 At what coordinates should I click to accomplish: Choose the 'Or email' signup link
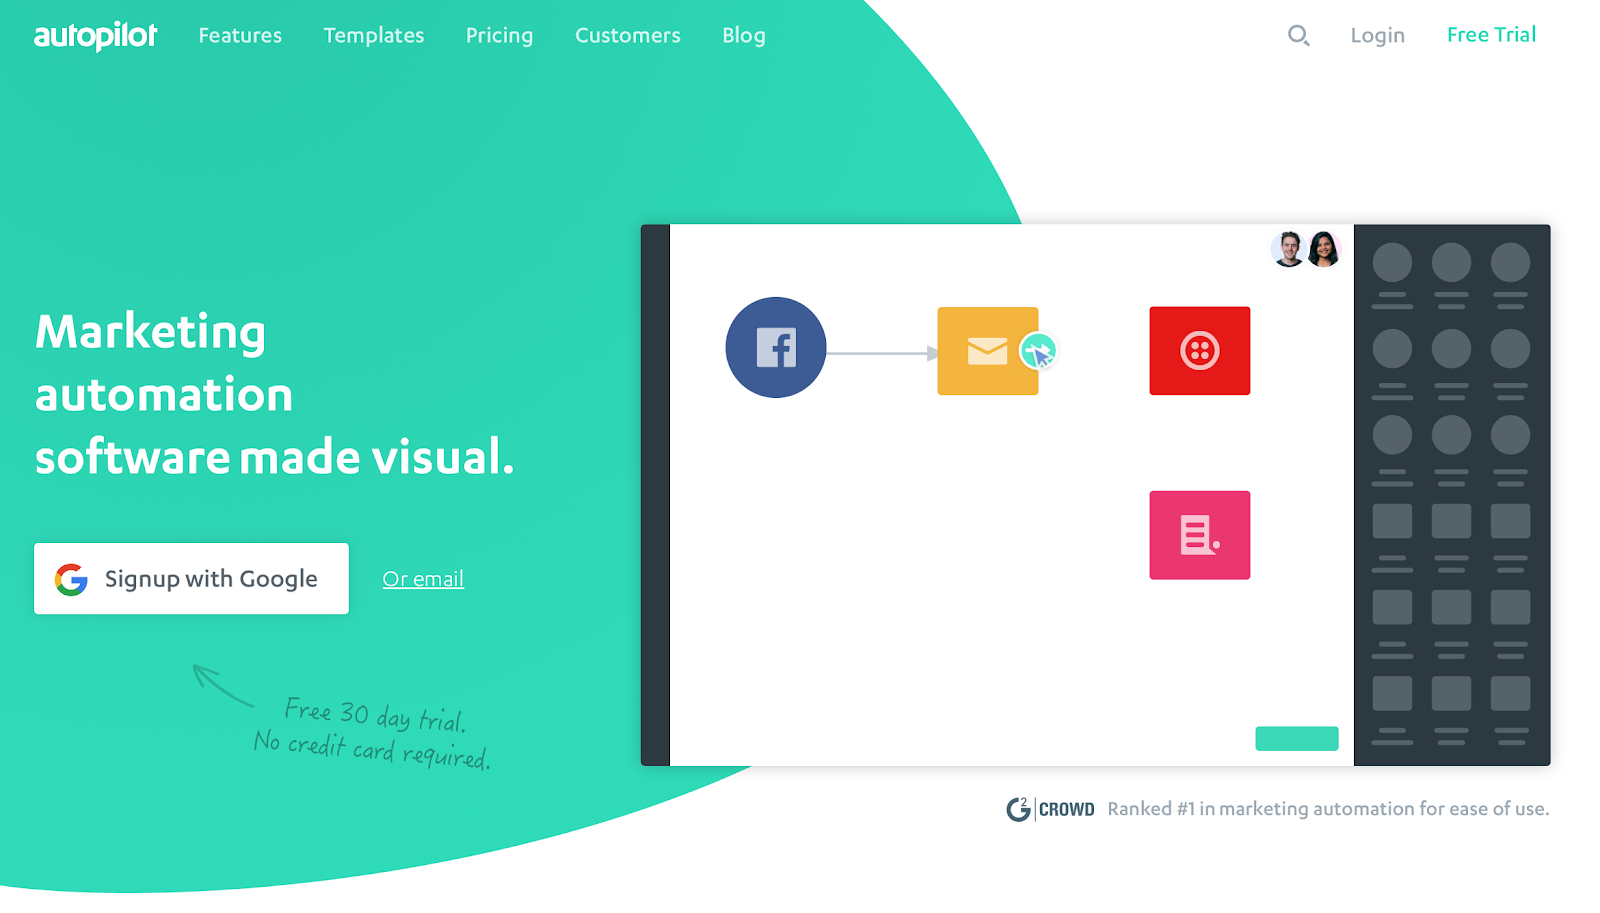(423, 579)
